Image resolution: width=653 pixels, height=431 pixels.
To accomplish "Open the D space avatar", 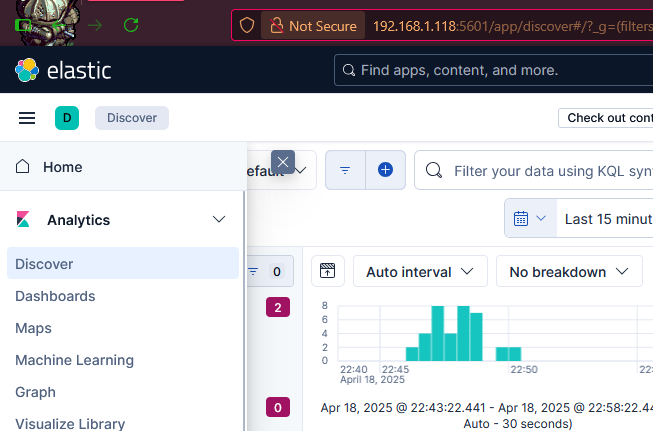I will (67, 118).
